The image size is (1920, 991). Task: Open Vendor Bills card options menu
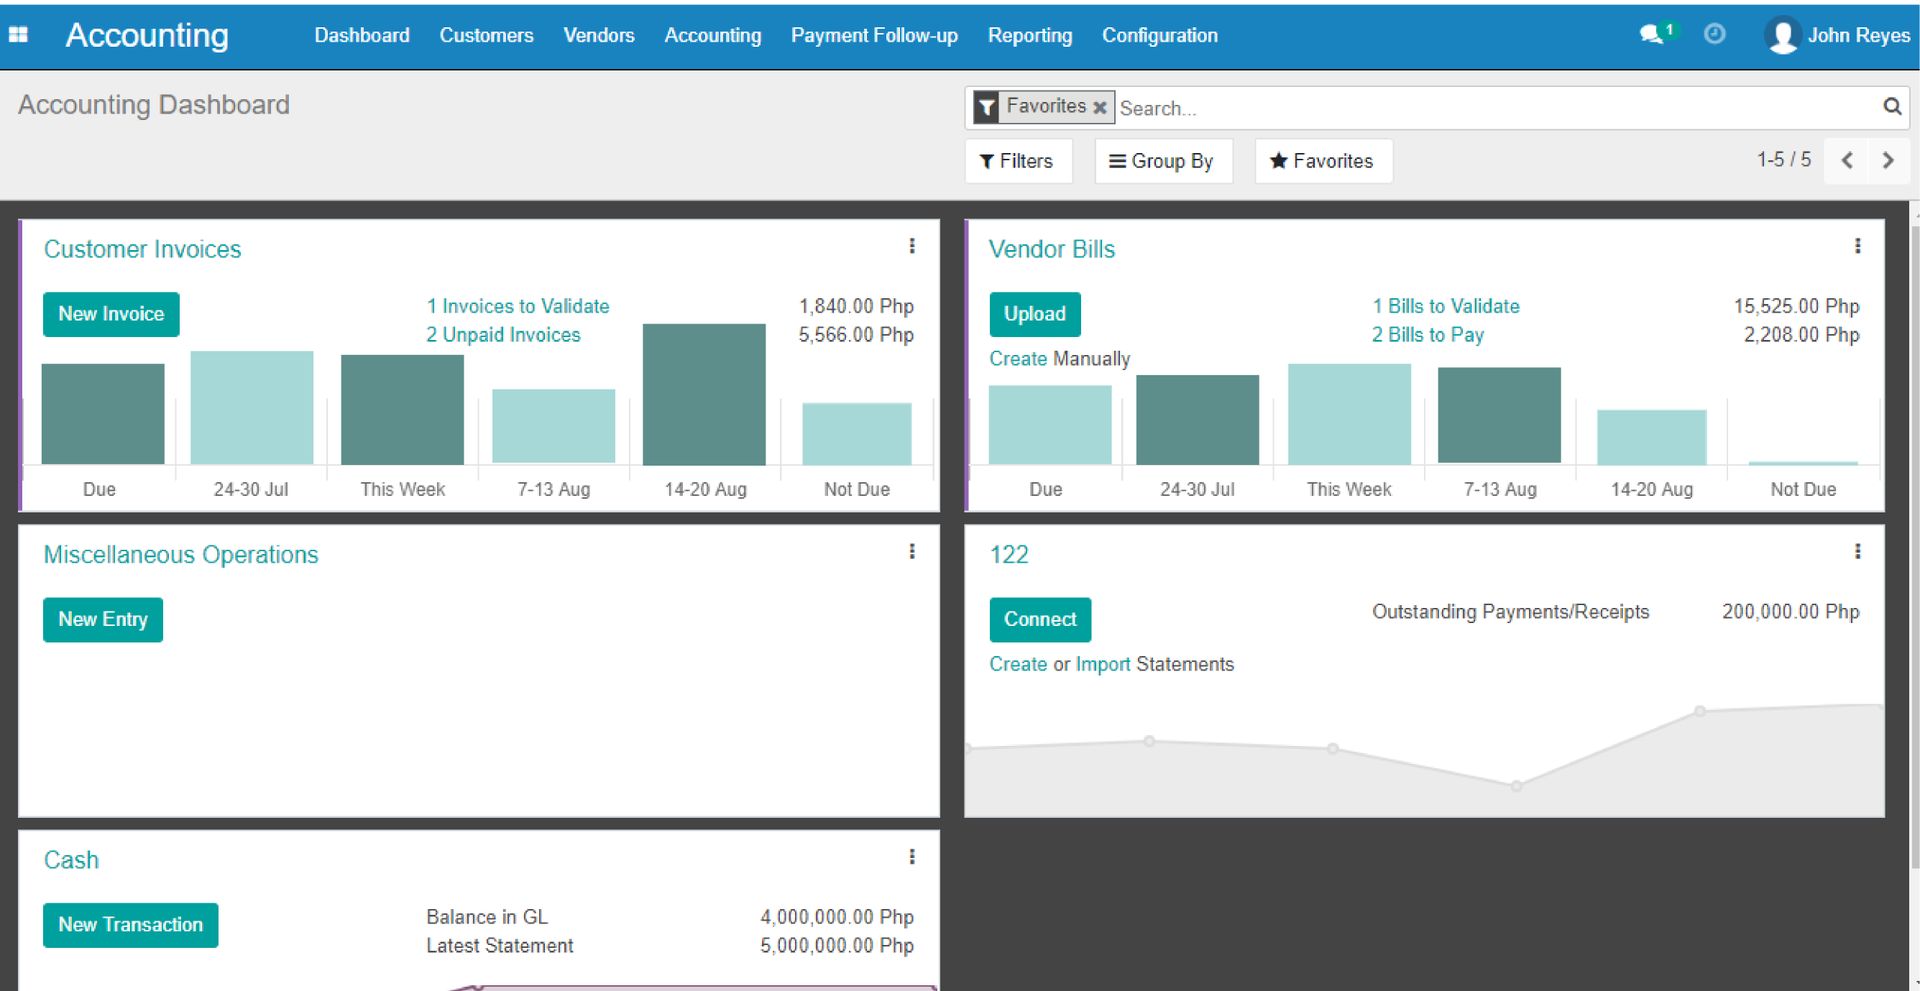point(1857,246)
